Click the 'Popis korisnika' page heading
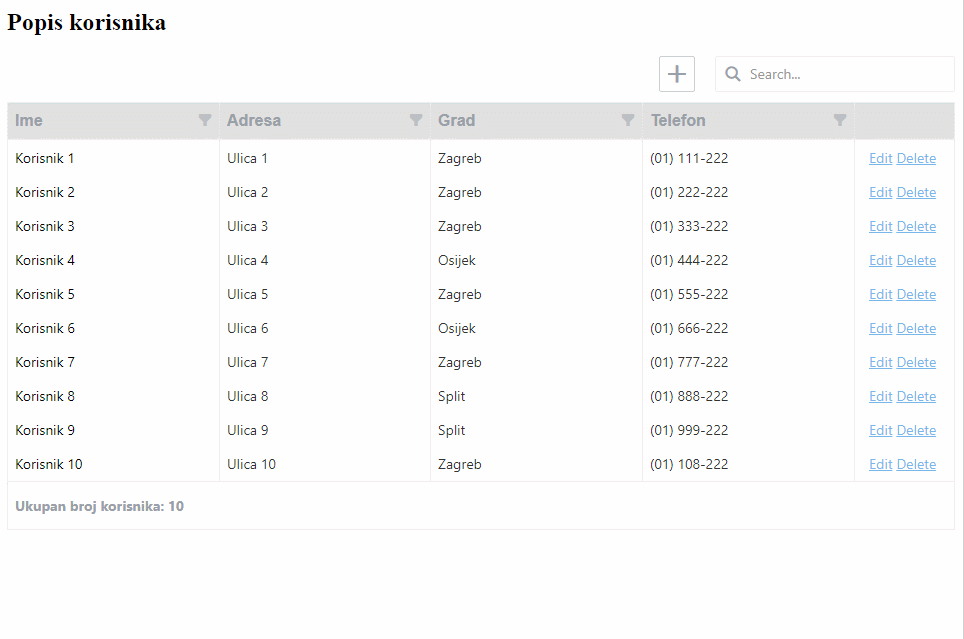This screenshot has height=639, width=964. pos(87,23)
